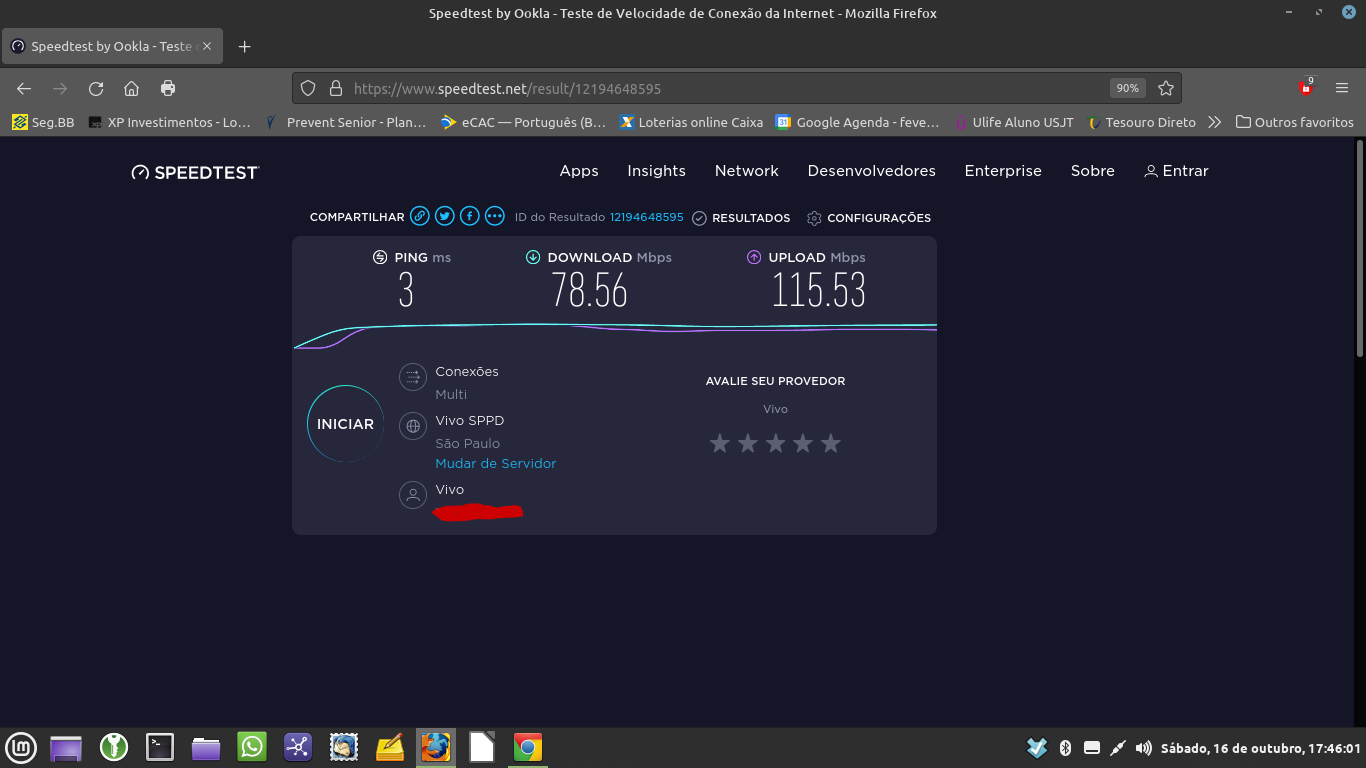The height and width of the screenshot is (768, 1366).
Task: Open the Loterias online Caixa bookmark
Action: [x=691, y=122]
